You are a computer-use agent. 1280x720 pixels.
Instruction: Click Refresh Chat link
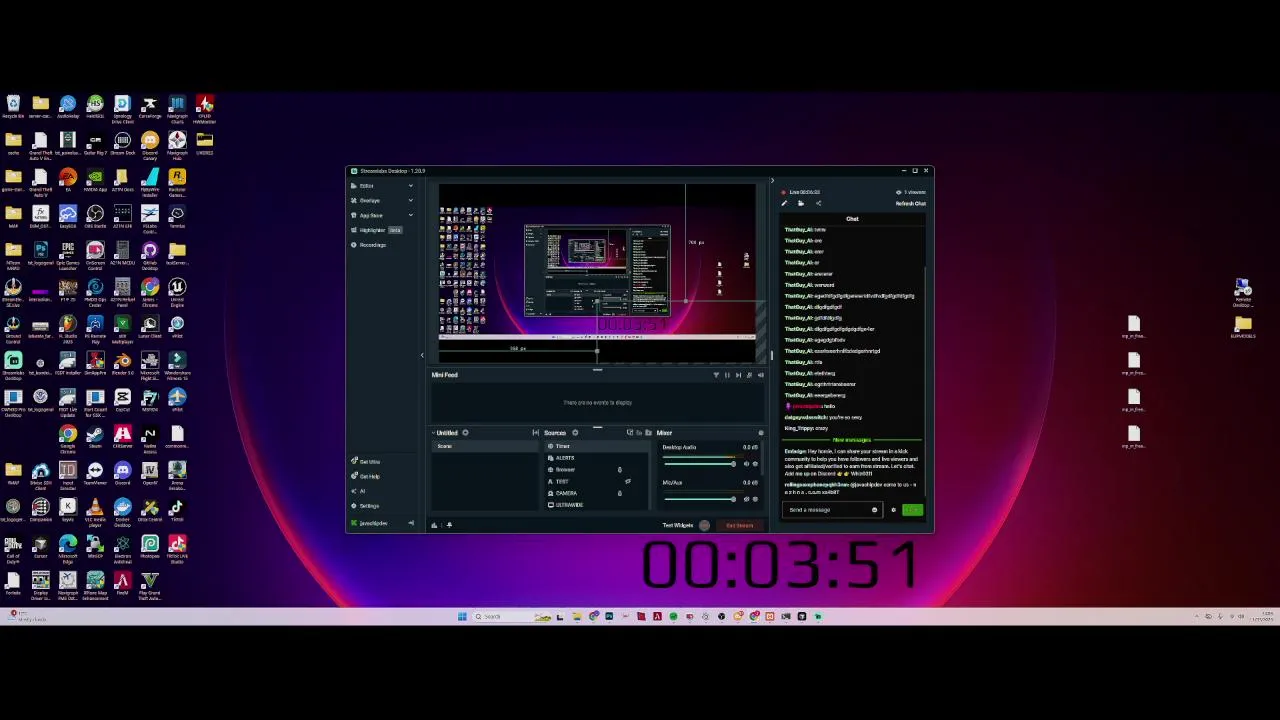[x=910, y=204]
